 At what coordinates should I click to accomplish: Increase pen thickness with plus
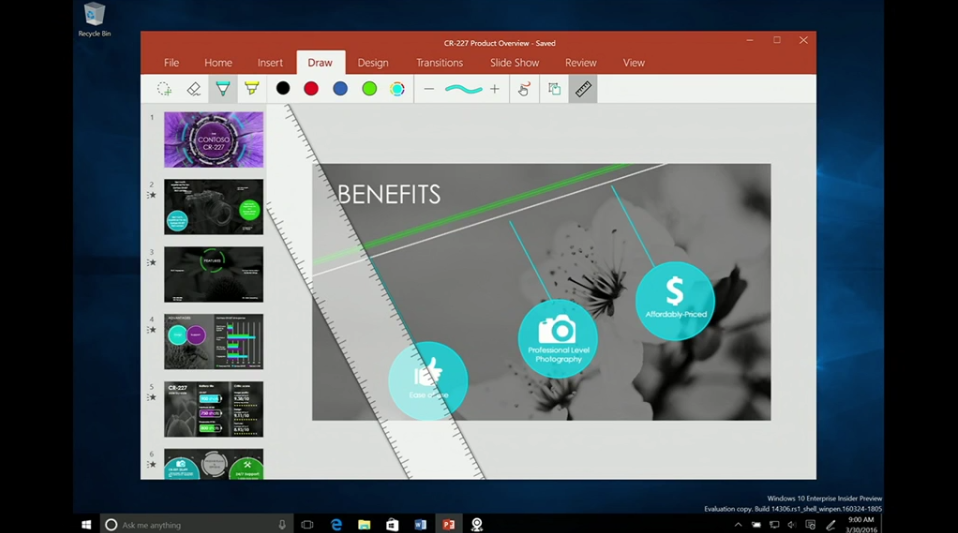point(494,89)
